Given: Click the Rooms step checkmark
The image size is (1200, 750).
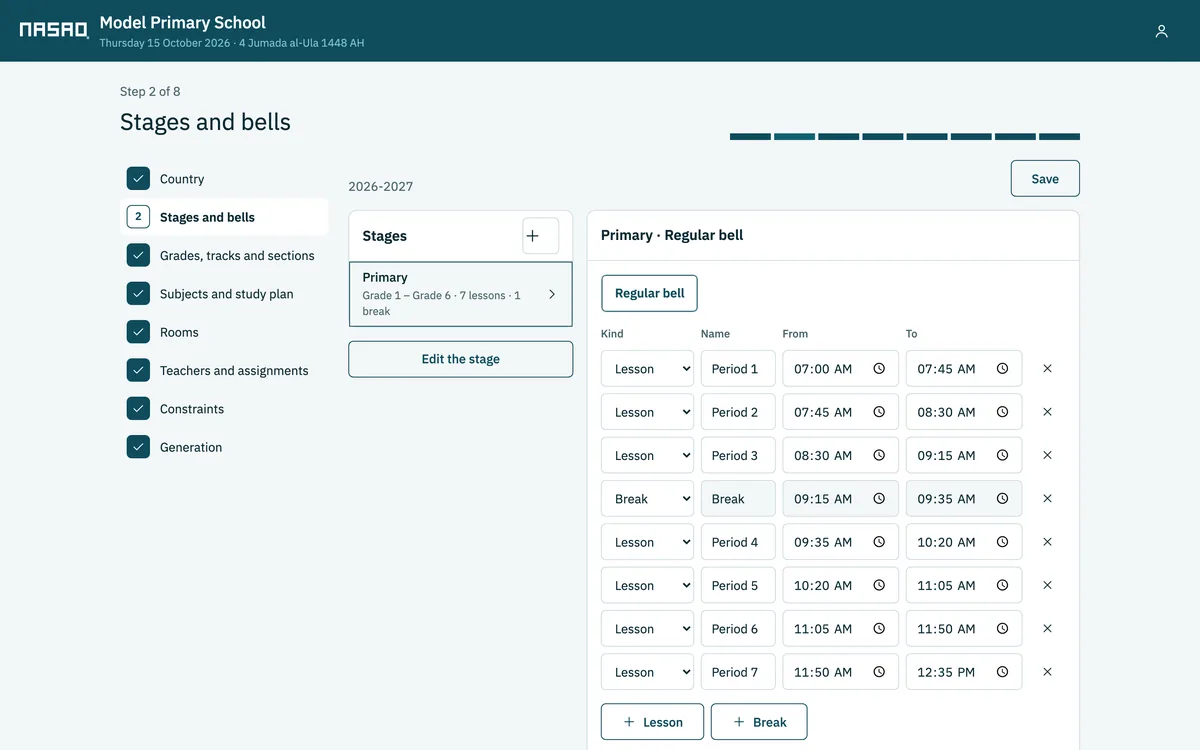Looking at the screenshot, I should click(138, 332).
